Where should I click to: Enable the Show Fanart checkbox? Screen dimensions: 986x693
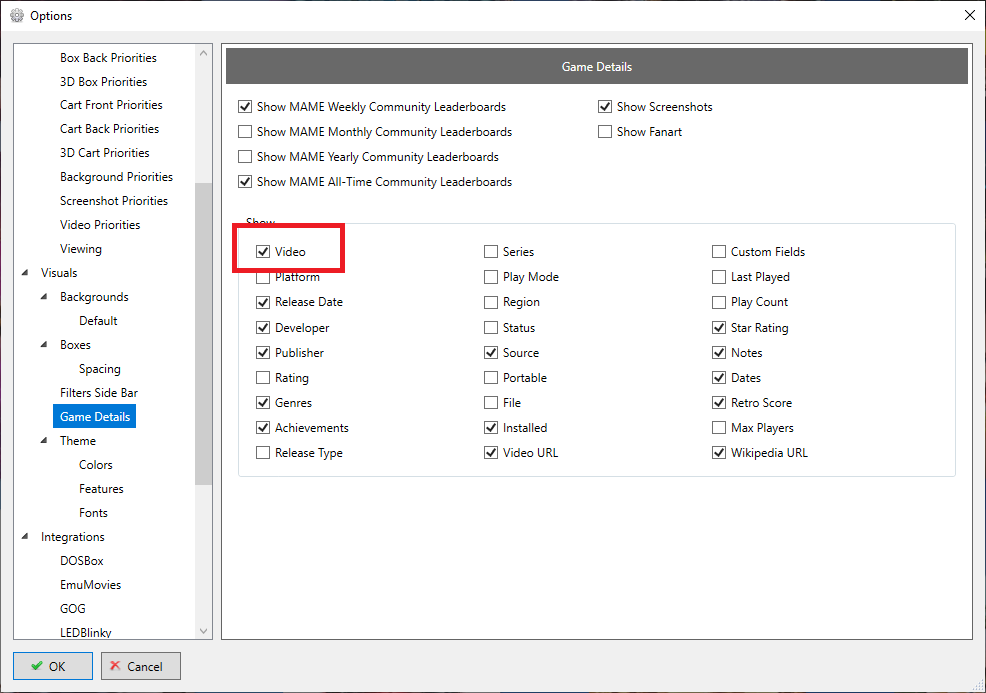tap(605, 132)
